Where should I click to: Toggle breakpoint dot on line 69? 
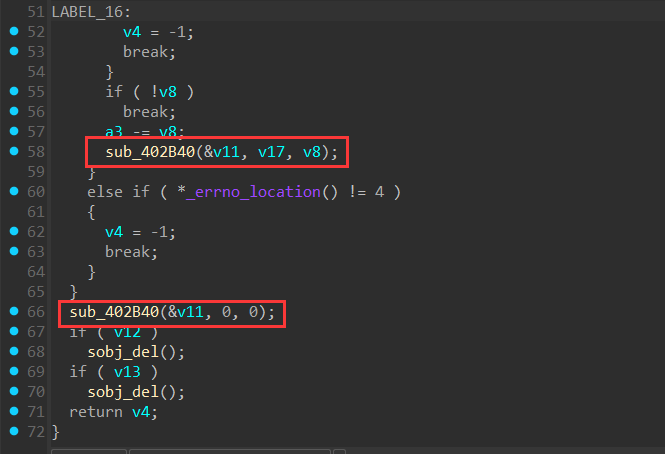pos(14,371)
